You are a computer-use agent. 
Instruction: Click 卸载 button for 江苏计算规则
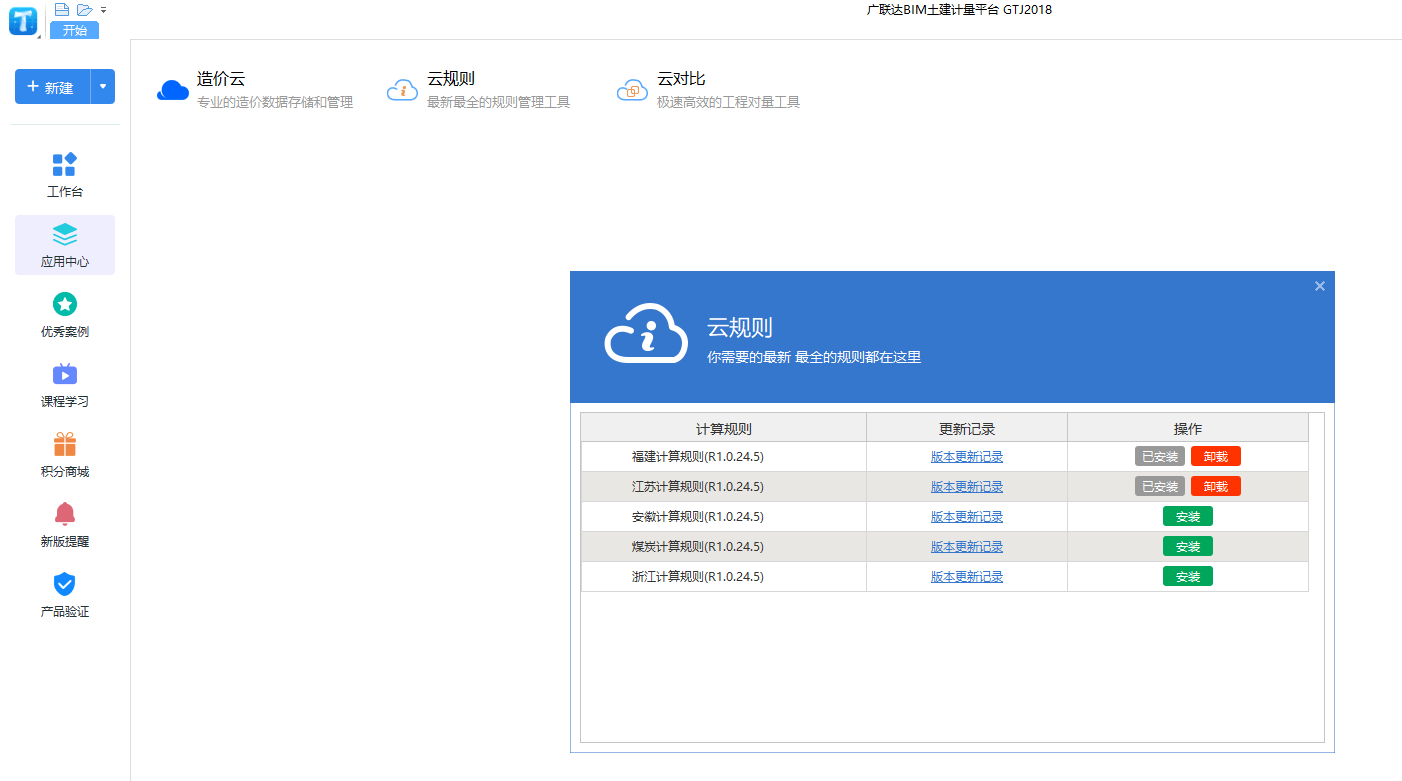tap(1216, 486)
